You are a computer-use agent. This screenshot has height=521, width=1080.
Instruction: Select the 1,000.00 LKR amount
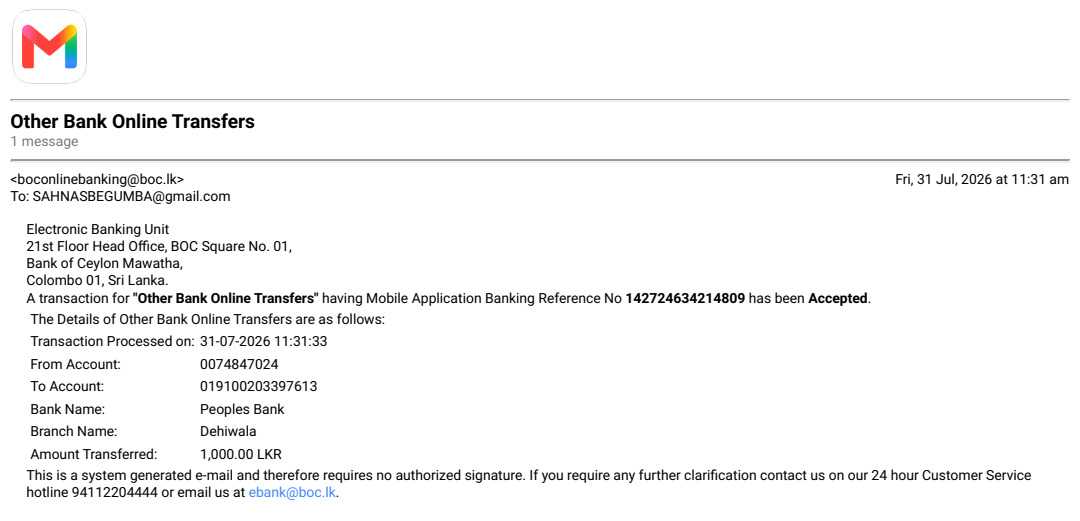(x=240, y=454)
